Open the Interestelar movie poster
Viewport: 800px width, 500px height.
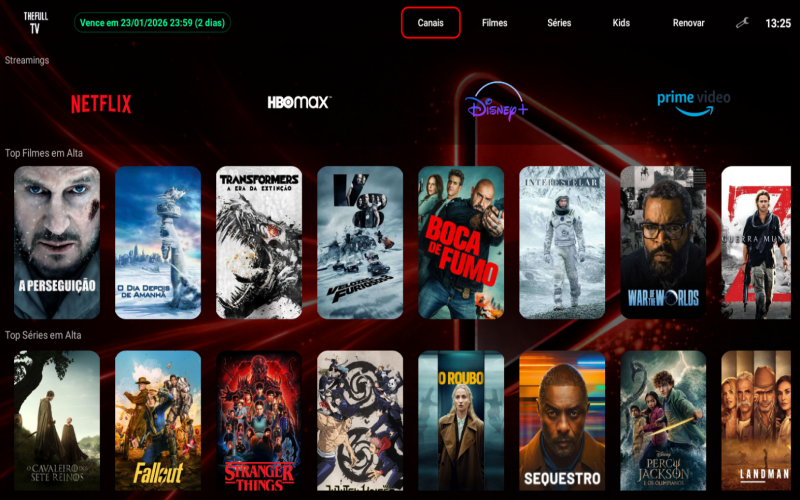(562, 242)
